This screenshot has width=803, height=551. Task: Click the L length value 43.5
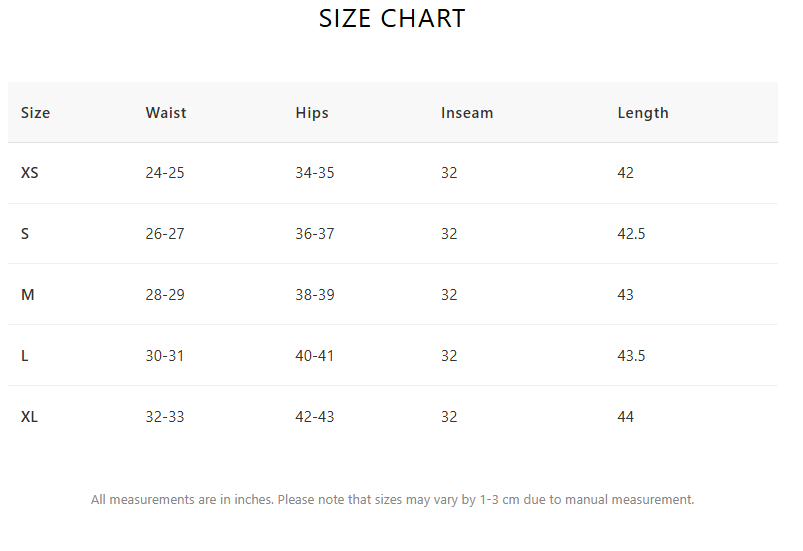pyautogui.click(x=631, y=355)
